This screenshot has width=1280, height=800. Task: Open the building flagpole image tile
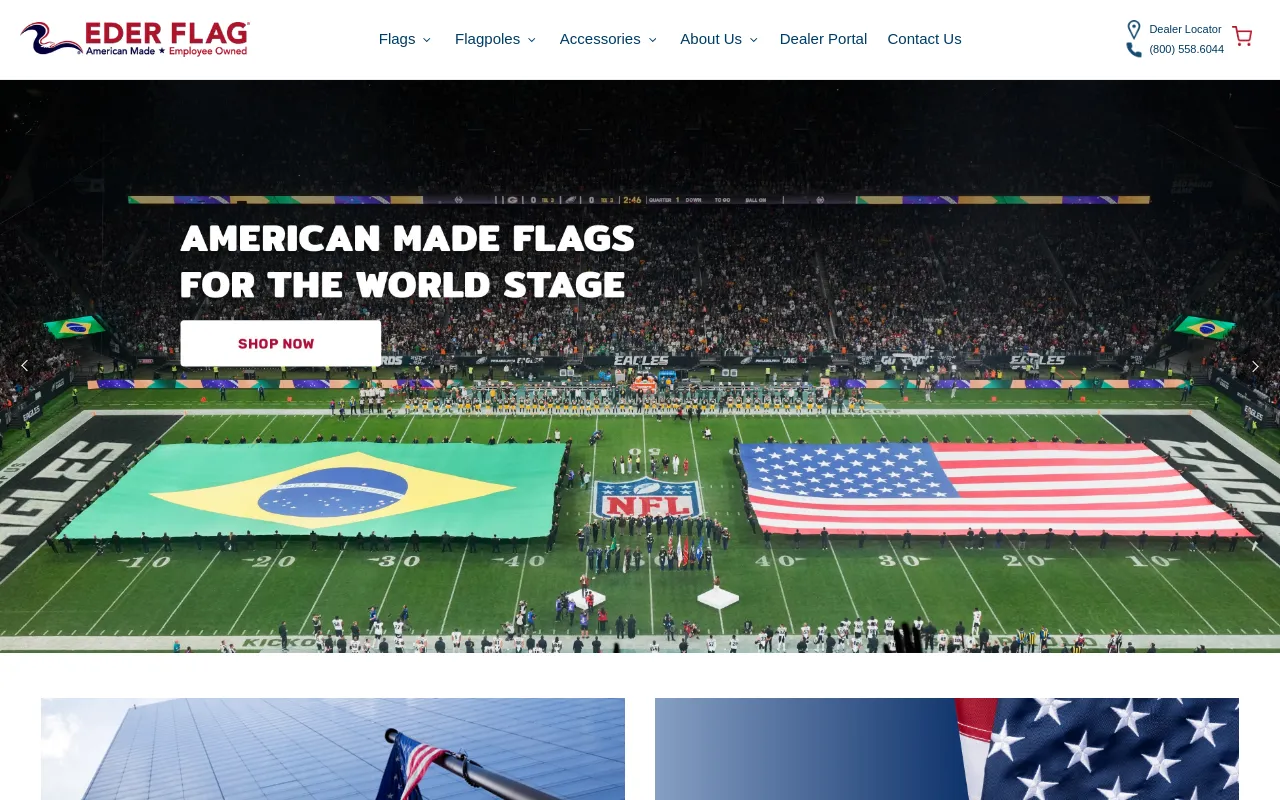tap(333, 749)
